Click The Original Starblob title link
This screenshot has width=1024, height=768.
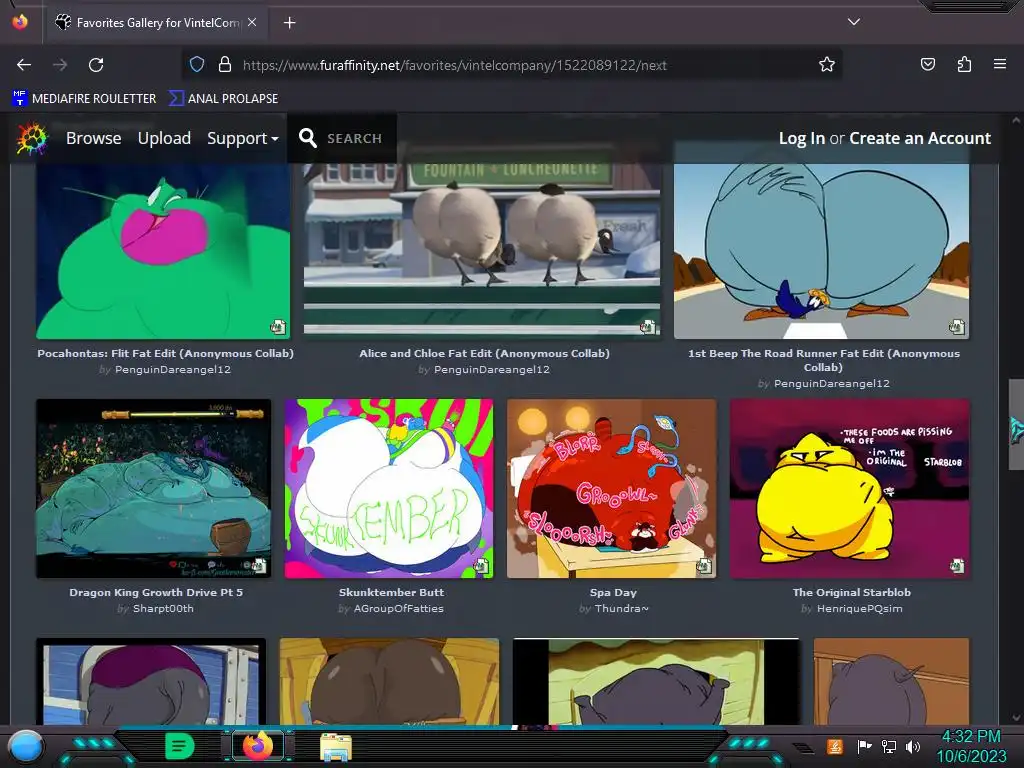852,592
